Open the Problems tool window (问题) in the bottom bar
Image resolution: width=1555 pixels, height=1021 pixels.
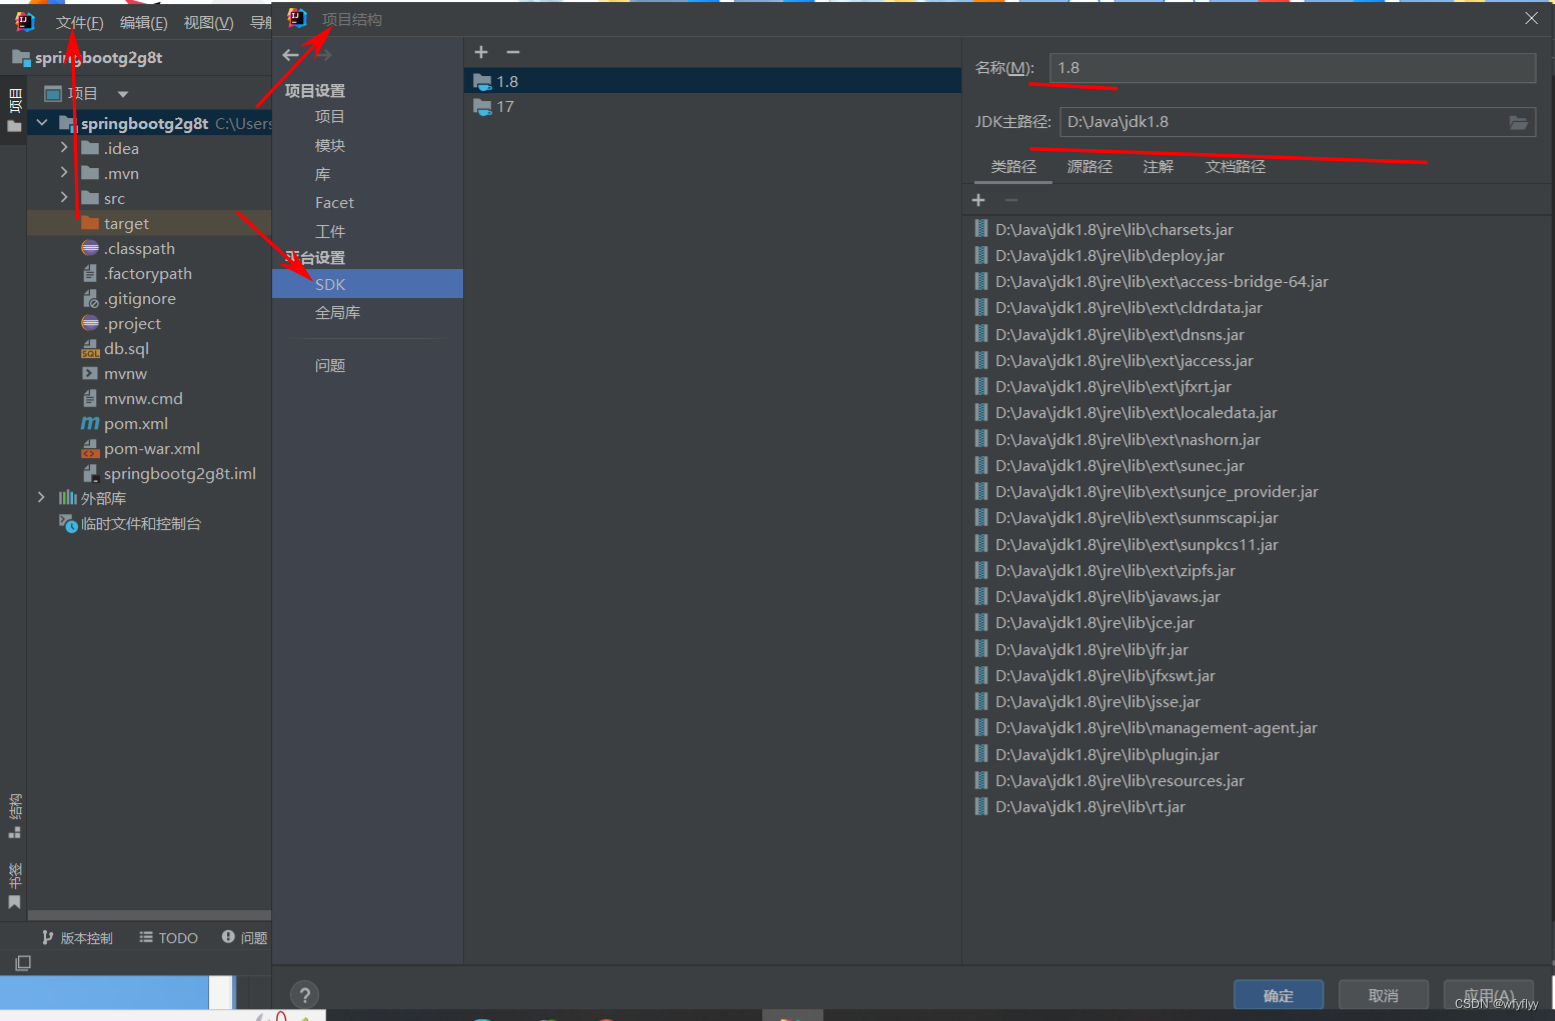tap(245, 938)
